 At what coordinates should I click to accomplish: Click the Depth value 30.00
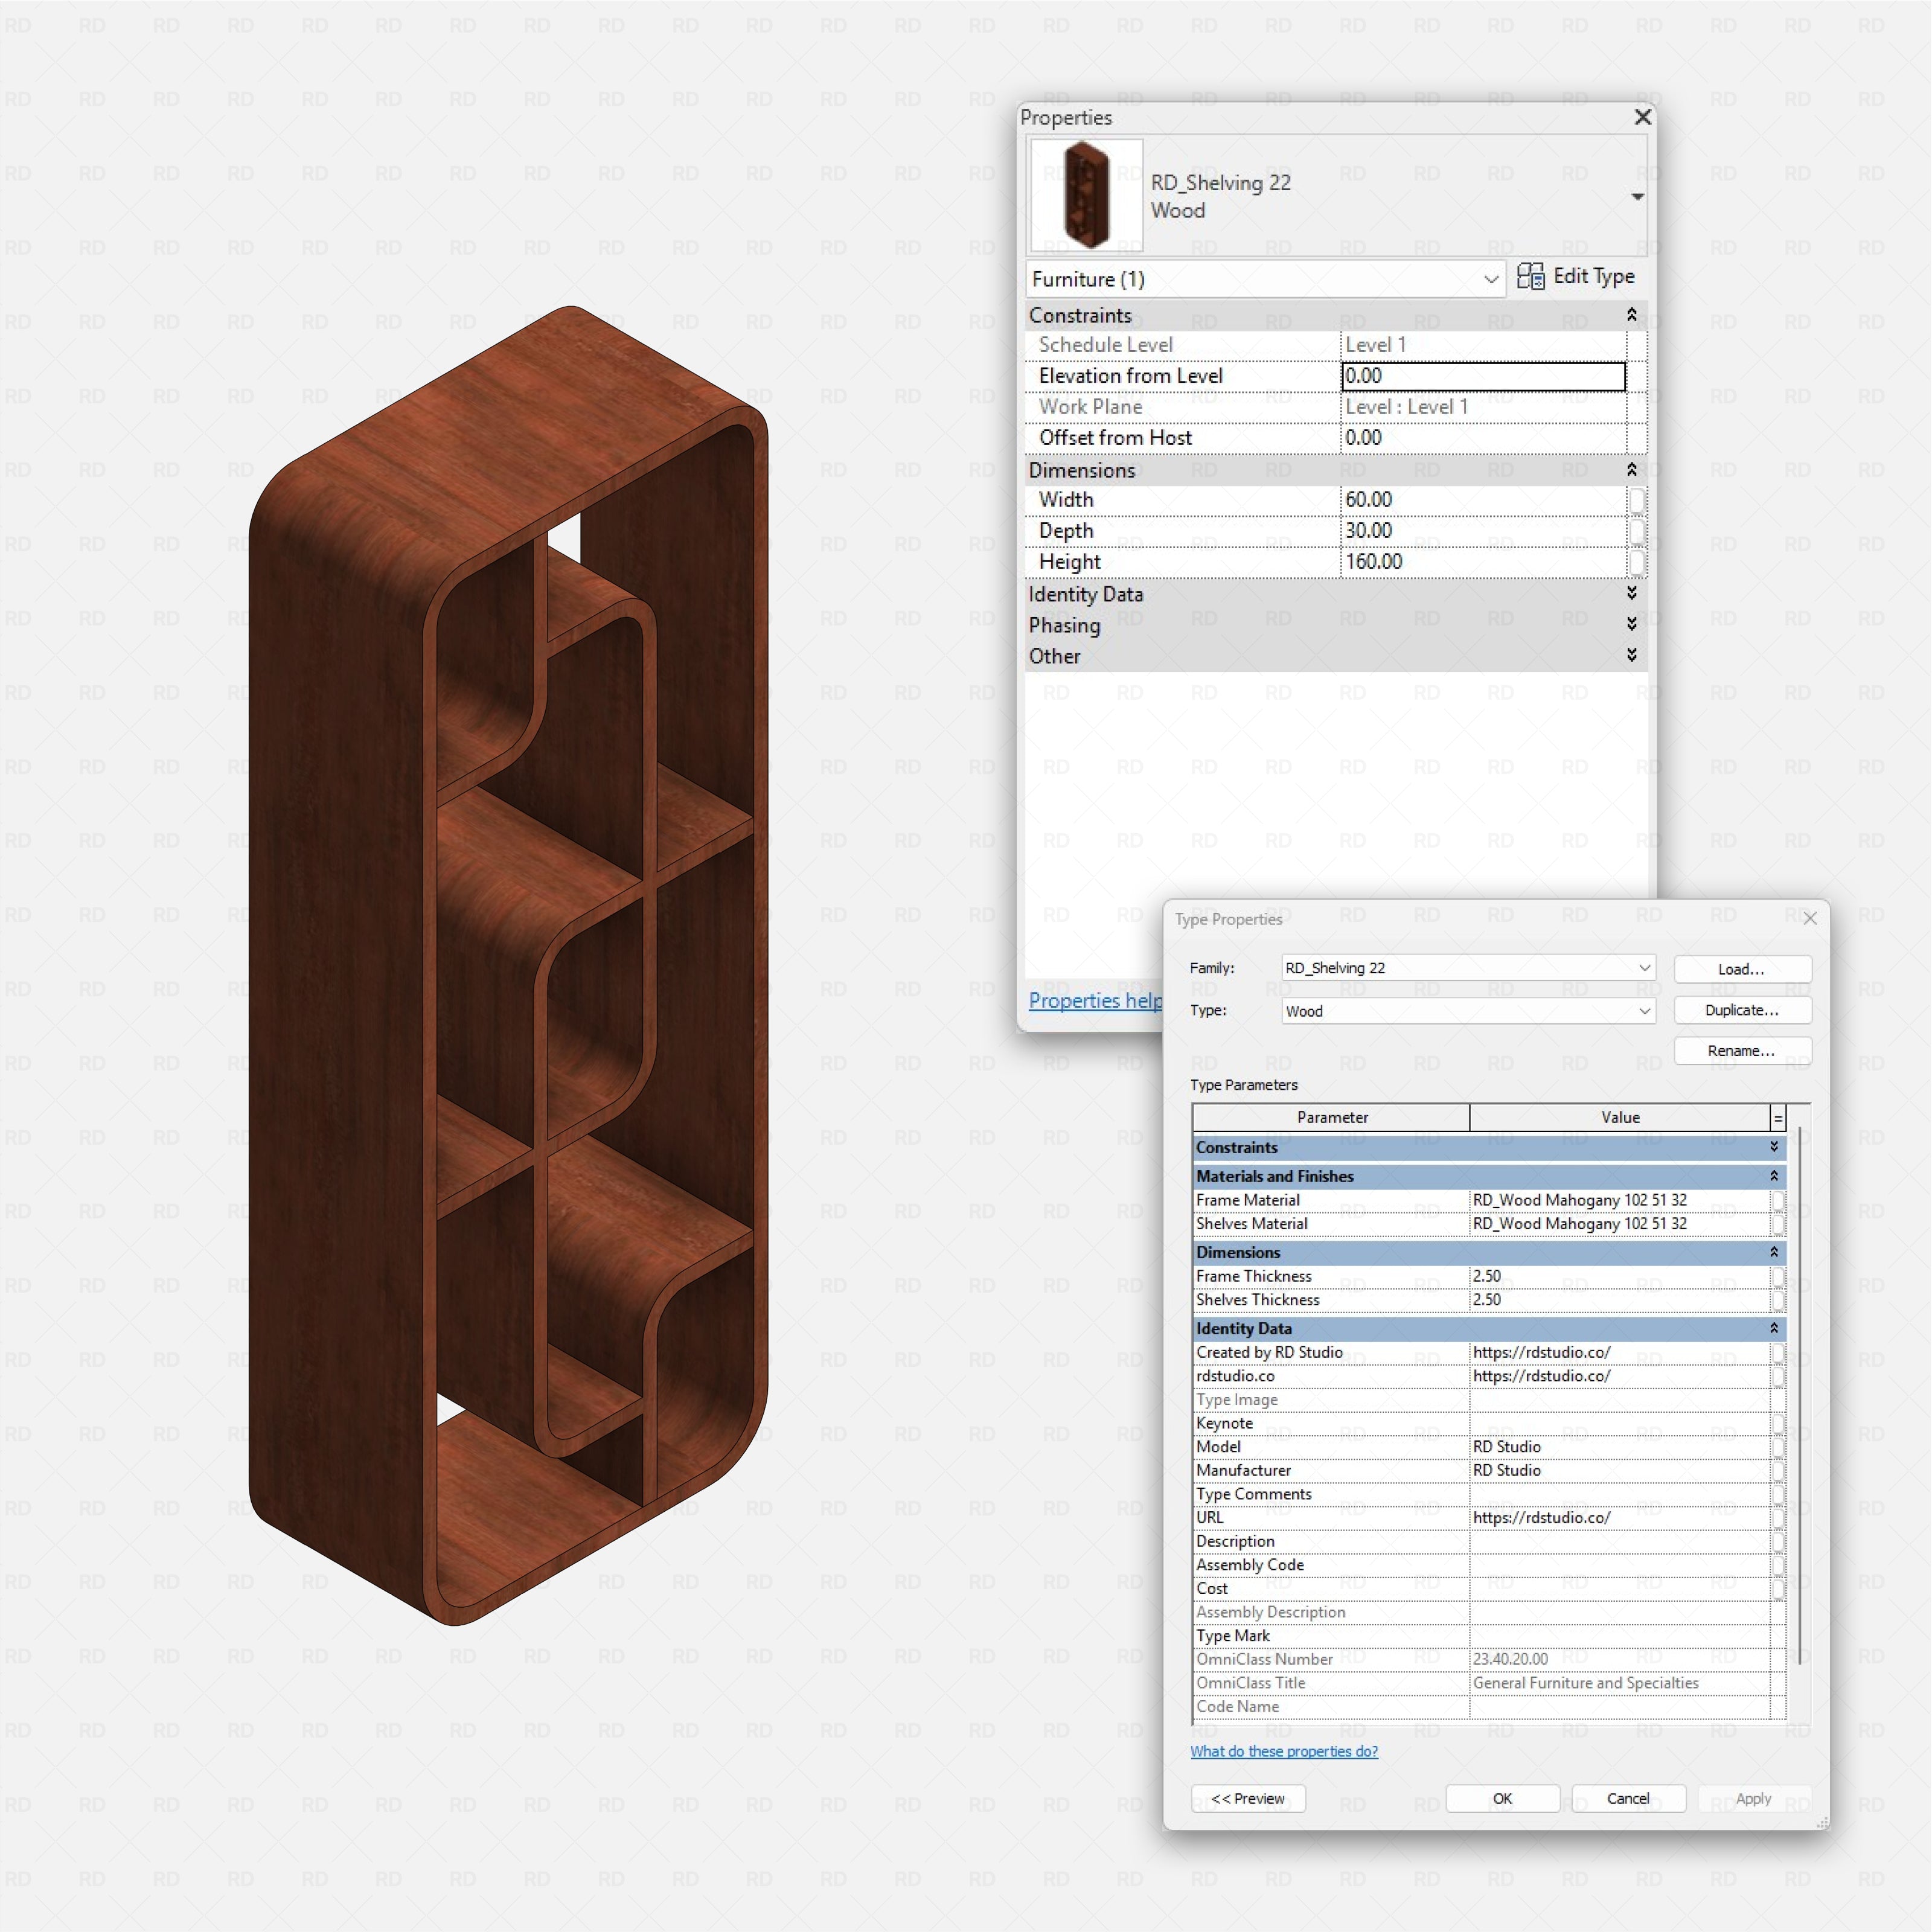pyautogui.click(x=1483, y=531)
